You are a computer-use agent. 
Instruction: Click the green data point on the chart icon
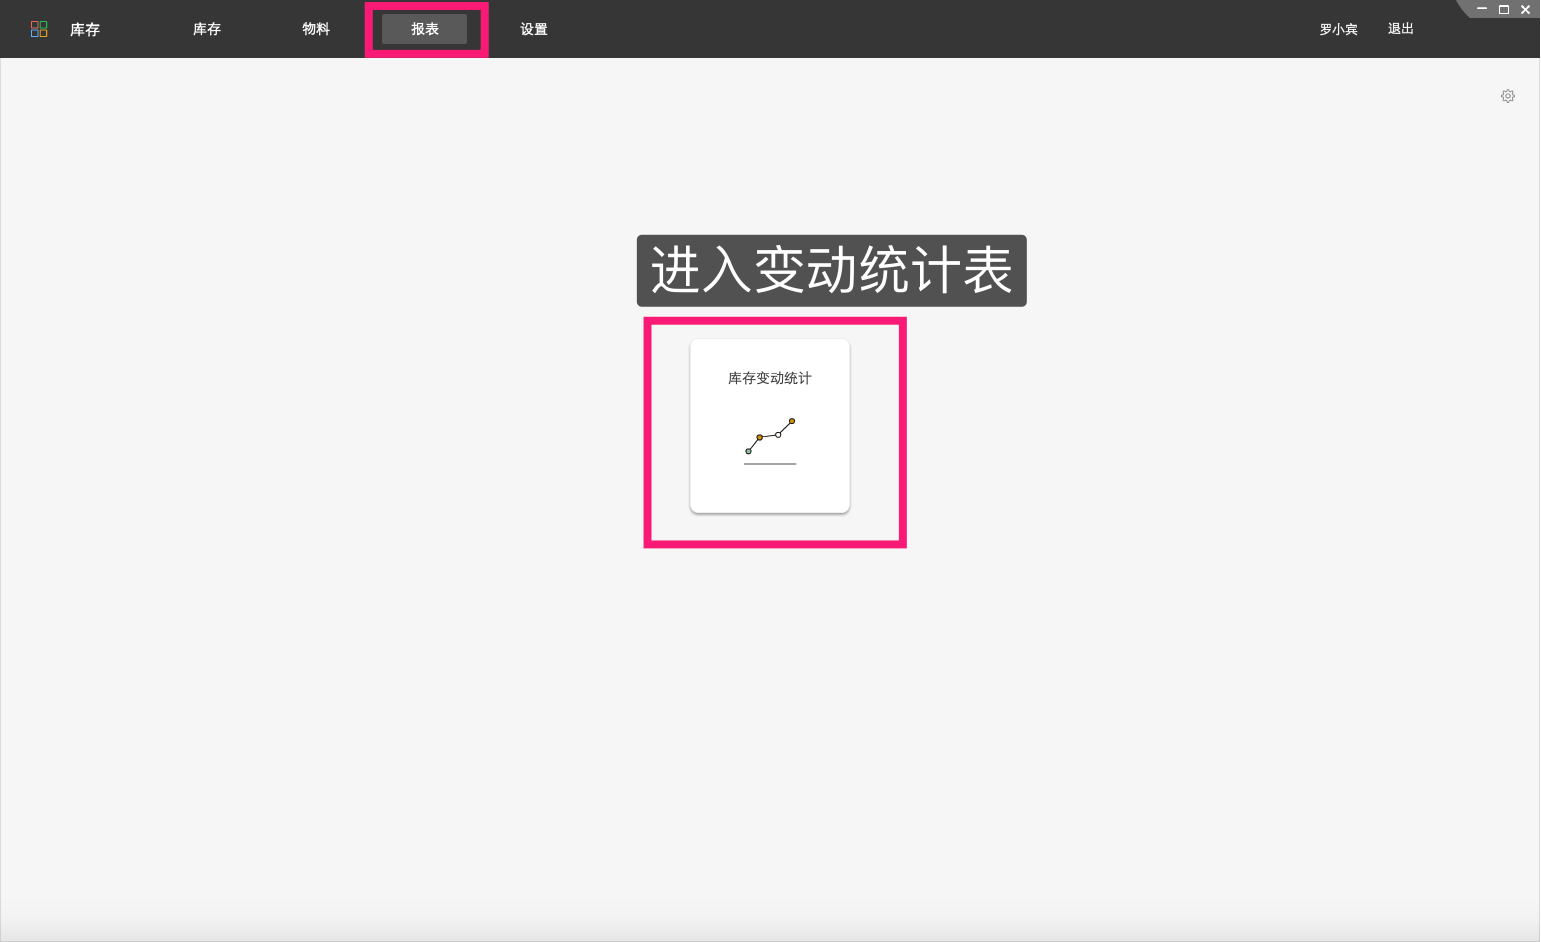[749, 451]
